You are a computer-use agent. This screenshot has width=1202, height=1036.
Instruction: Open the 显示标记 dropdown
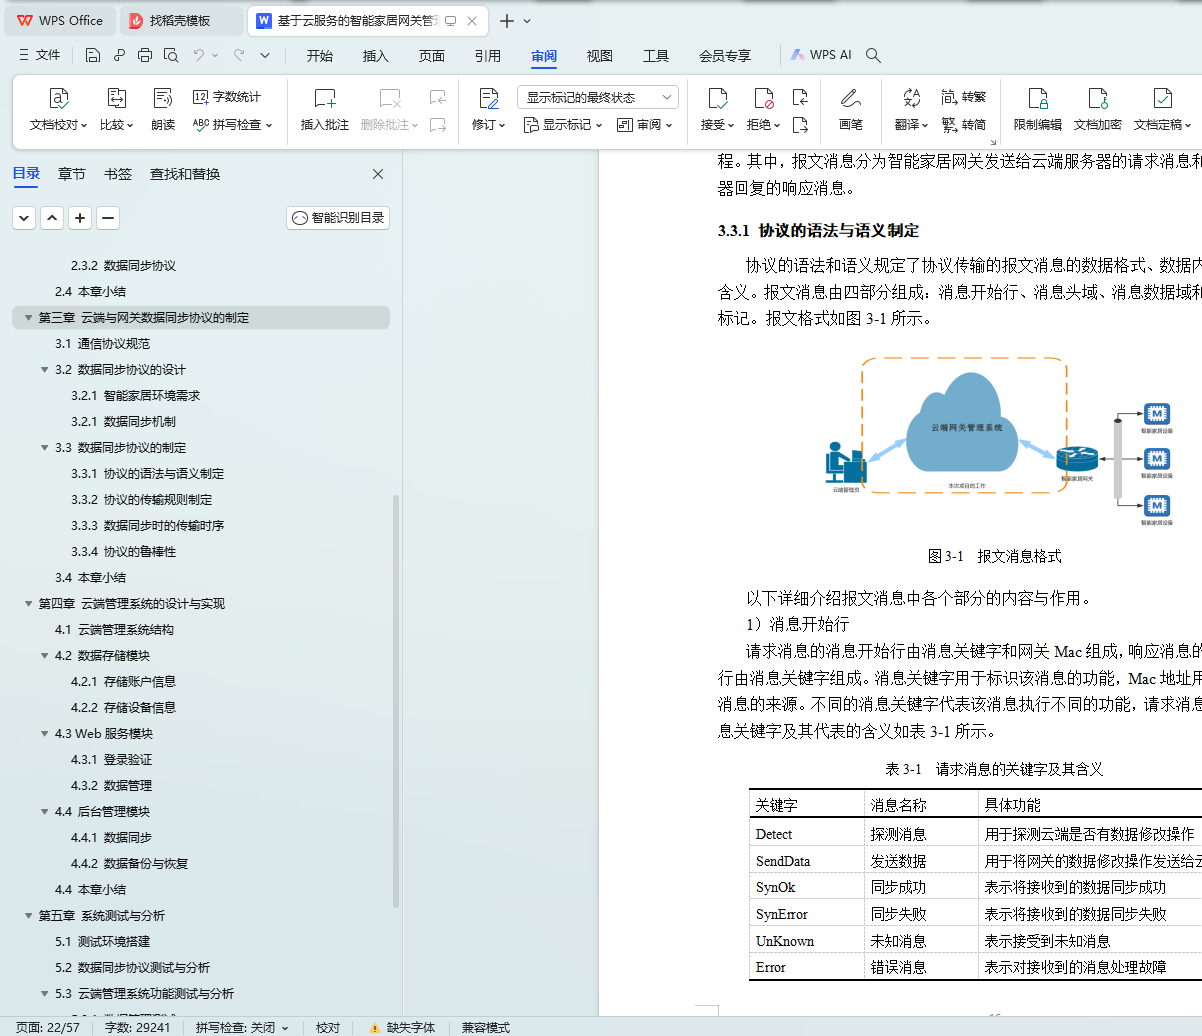(563, 125)
